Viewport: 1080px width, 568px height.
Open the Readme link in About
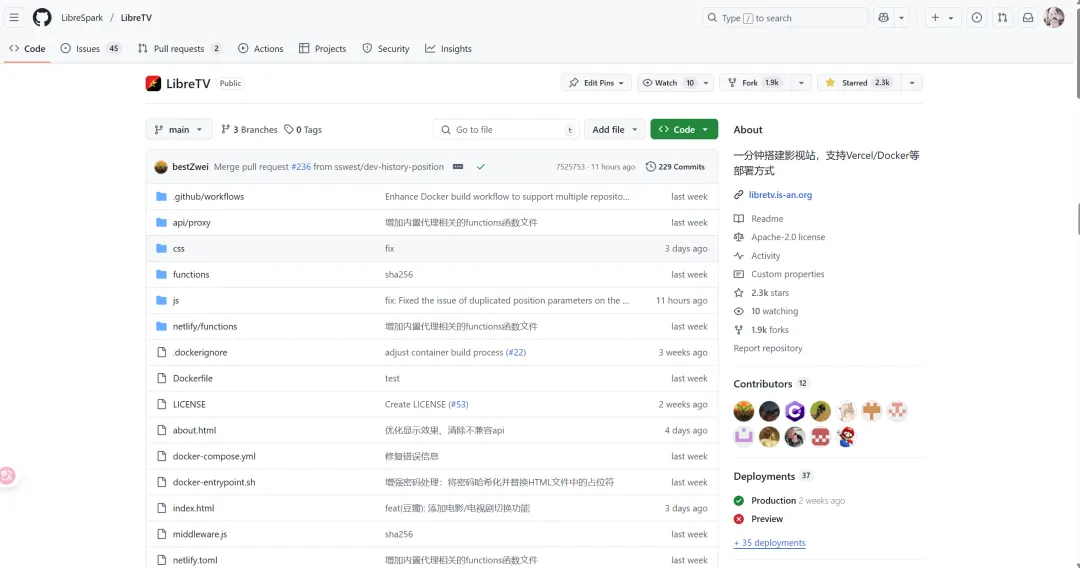(767, 218)
